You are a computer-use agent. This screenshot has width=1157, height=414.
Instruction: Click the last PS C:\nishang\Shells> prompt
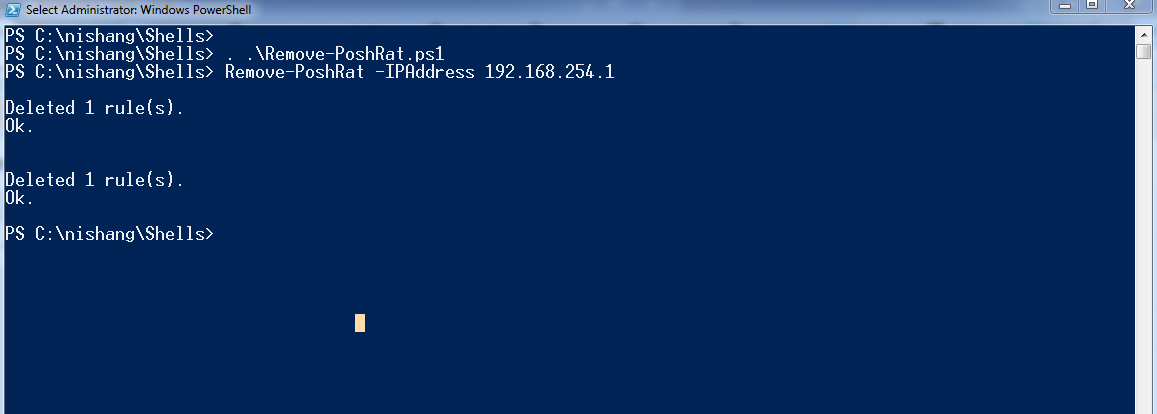(x=109, y=234)
